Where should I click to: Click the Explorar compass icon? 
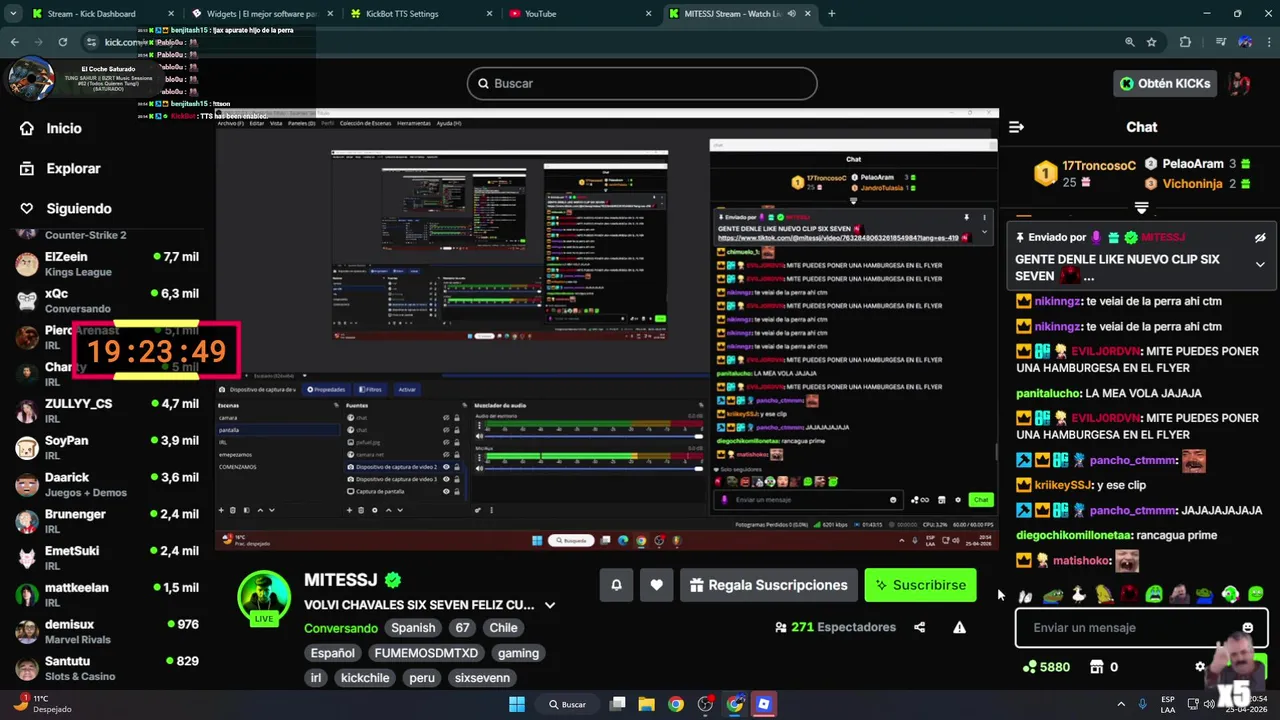point(27,169)
